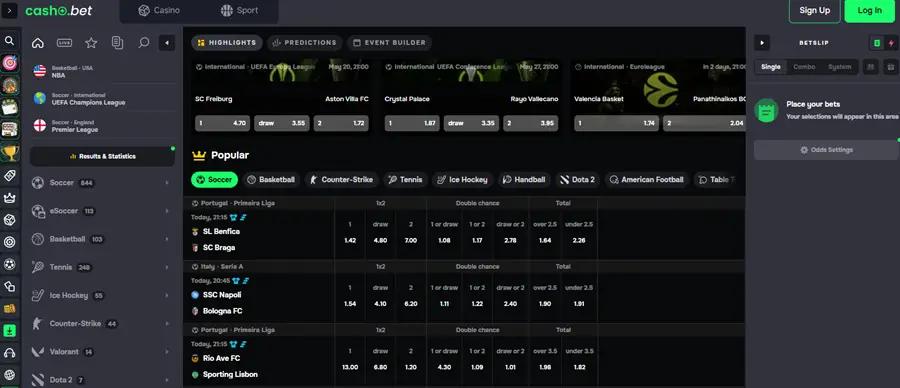The height and width of the screenshot is (388, 900).
Task: Expand the Basketball category in the sidebar
Action: [102, 239]
